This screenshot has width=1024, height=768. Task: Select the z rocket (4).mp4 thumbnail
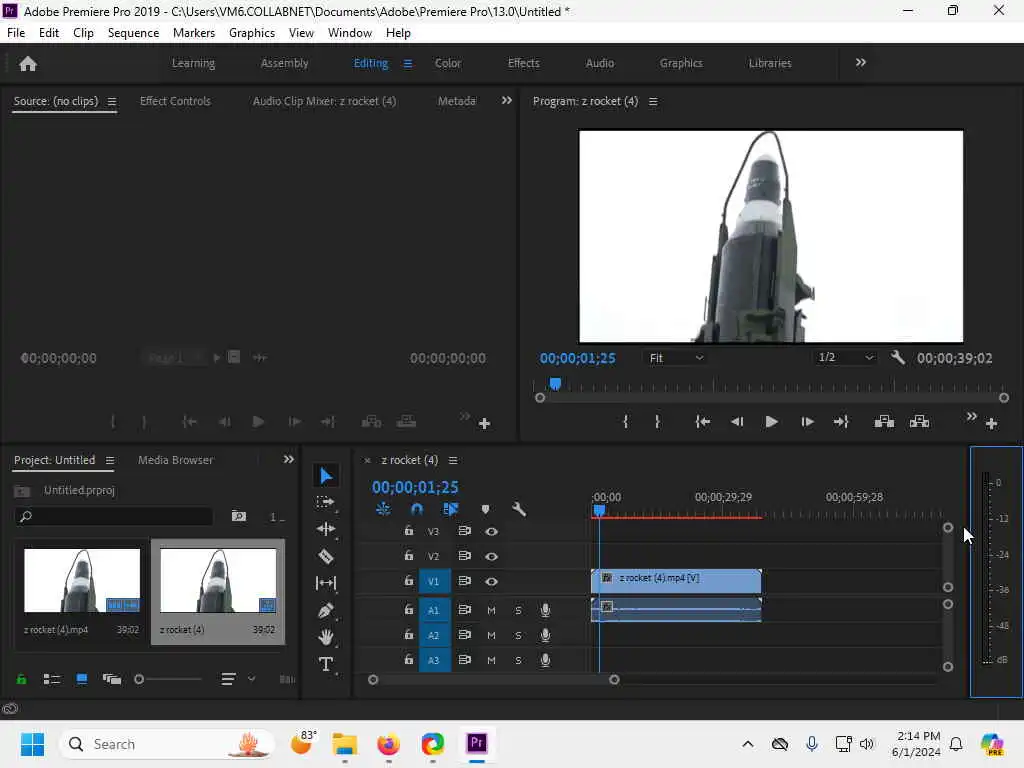pos(82,580)
